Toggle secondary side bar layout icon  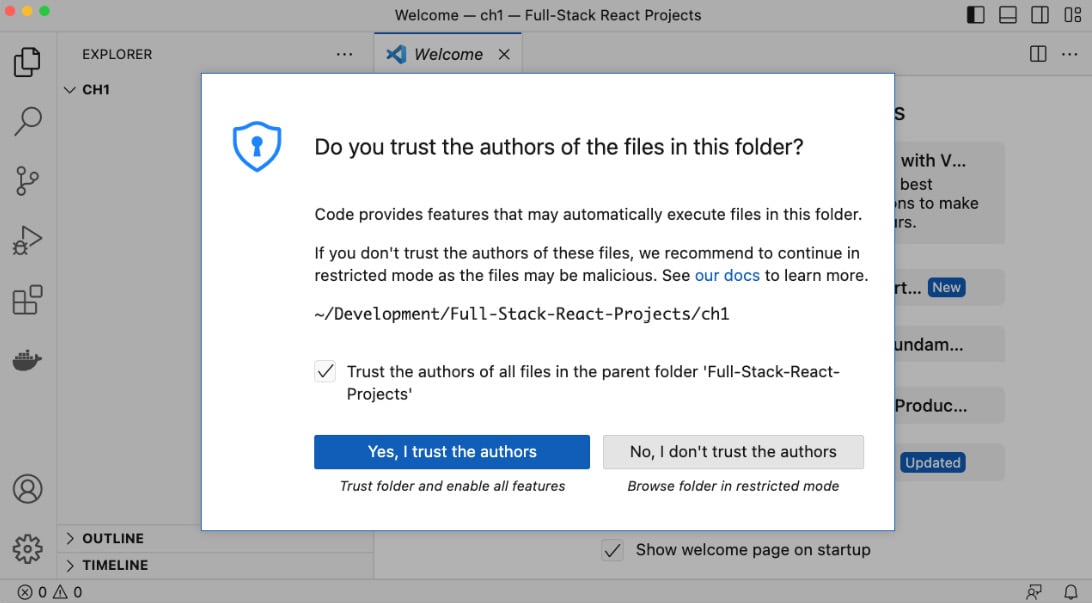(x=1040, y=15)
